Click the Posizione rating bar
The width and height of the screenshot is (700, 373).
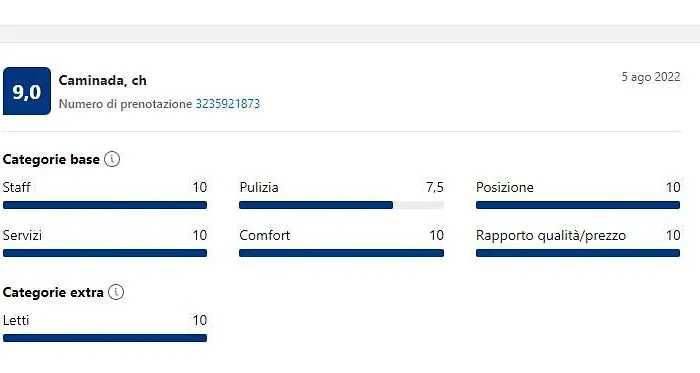578,205
